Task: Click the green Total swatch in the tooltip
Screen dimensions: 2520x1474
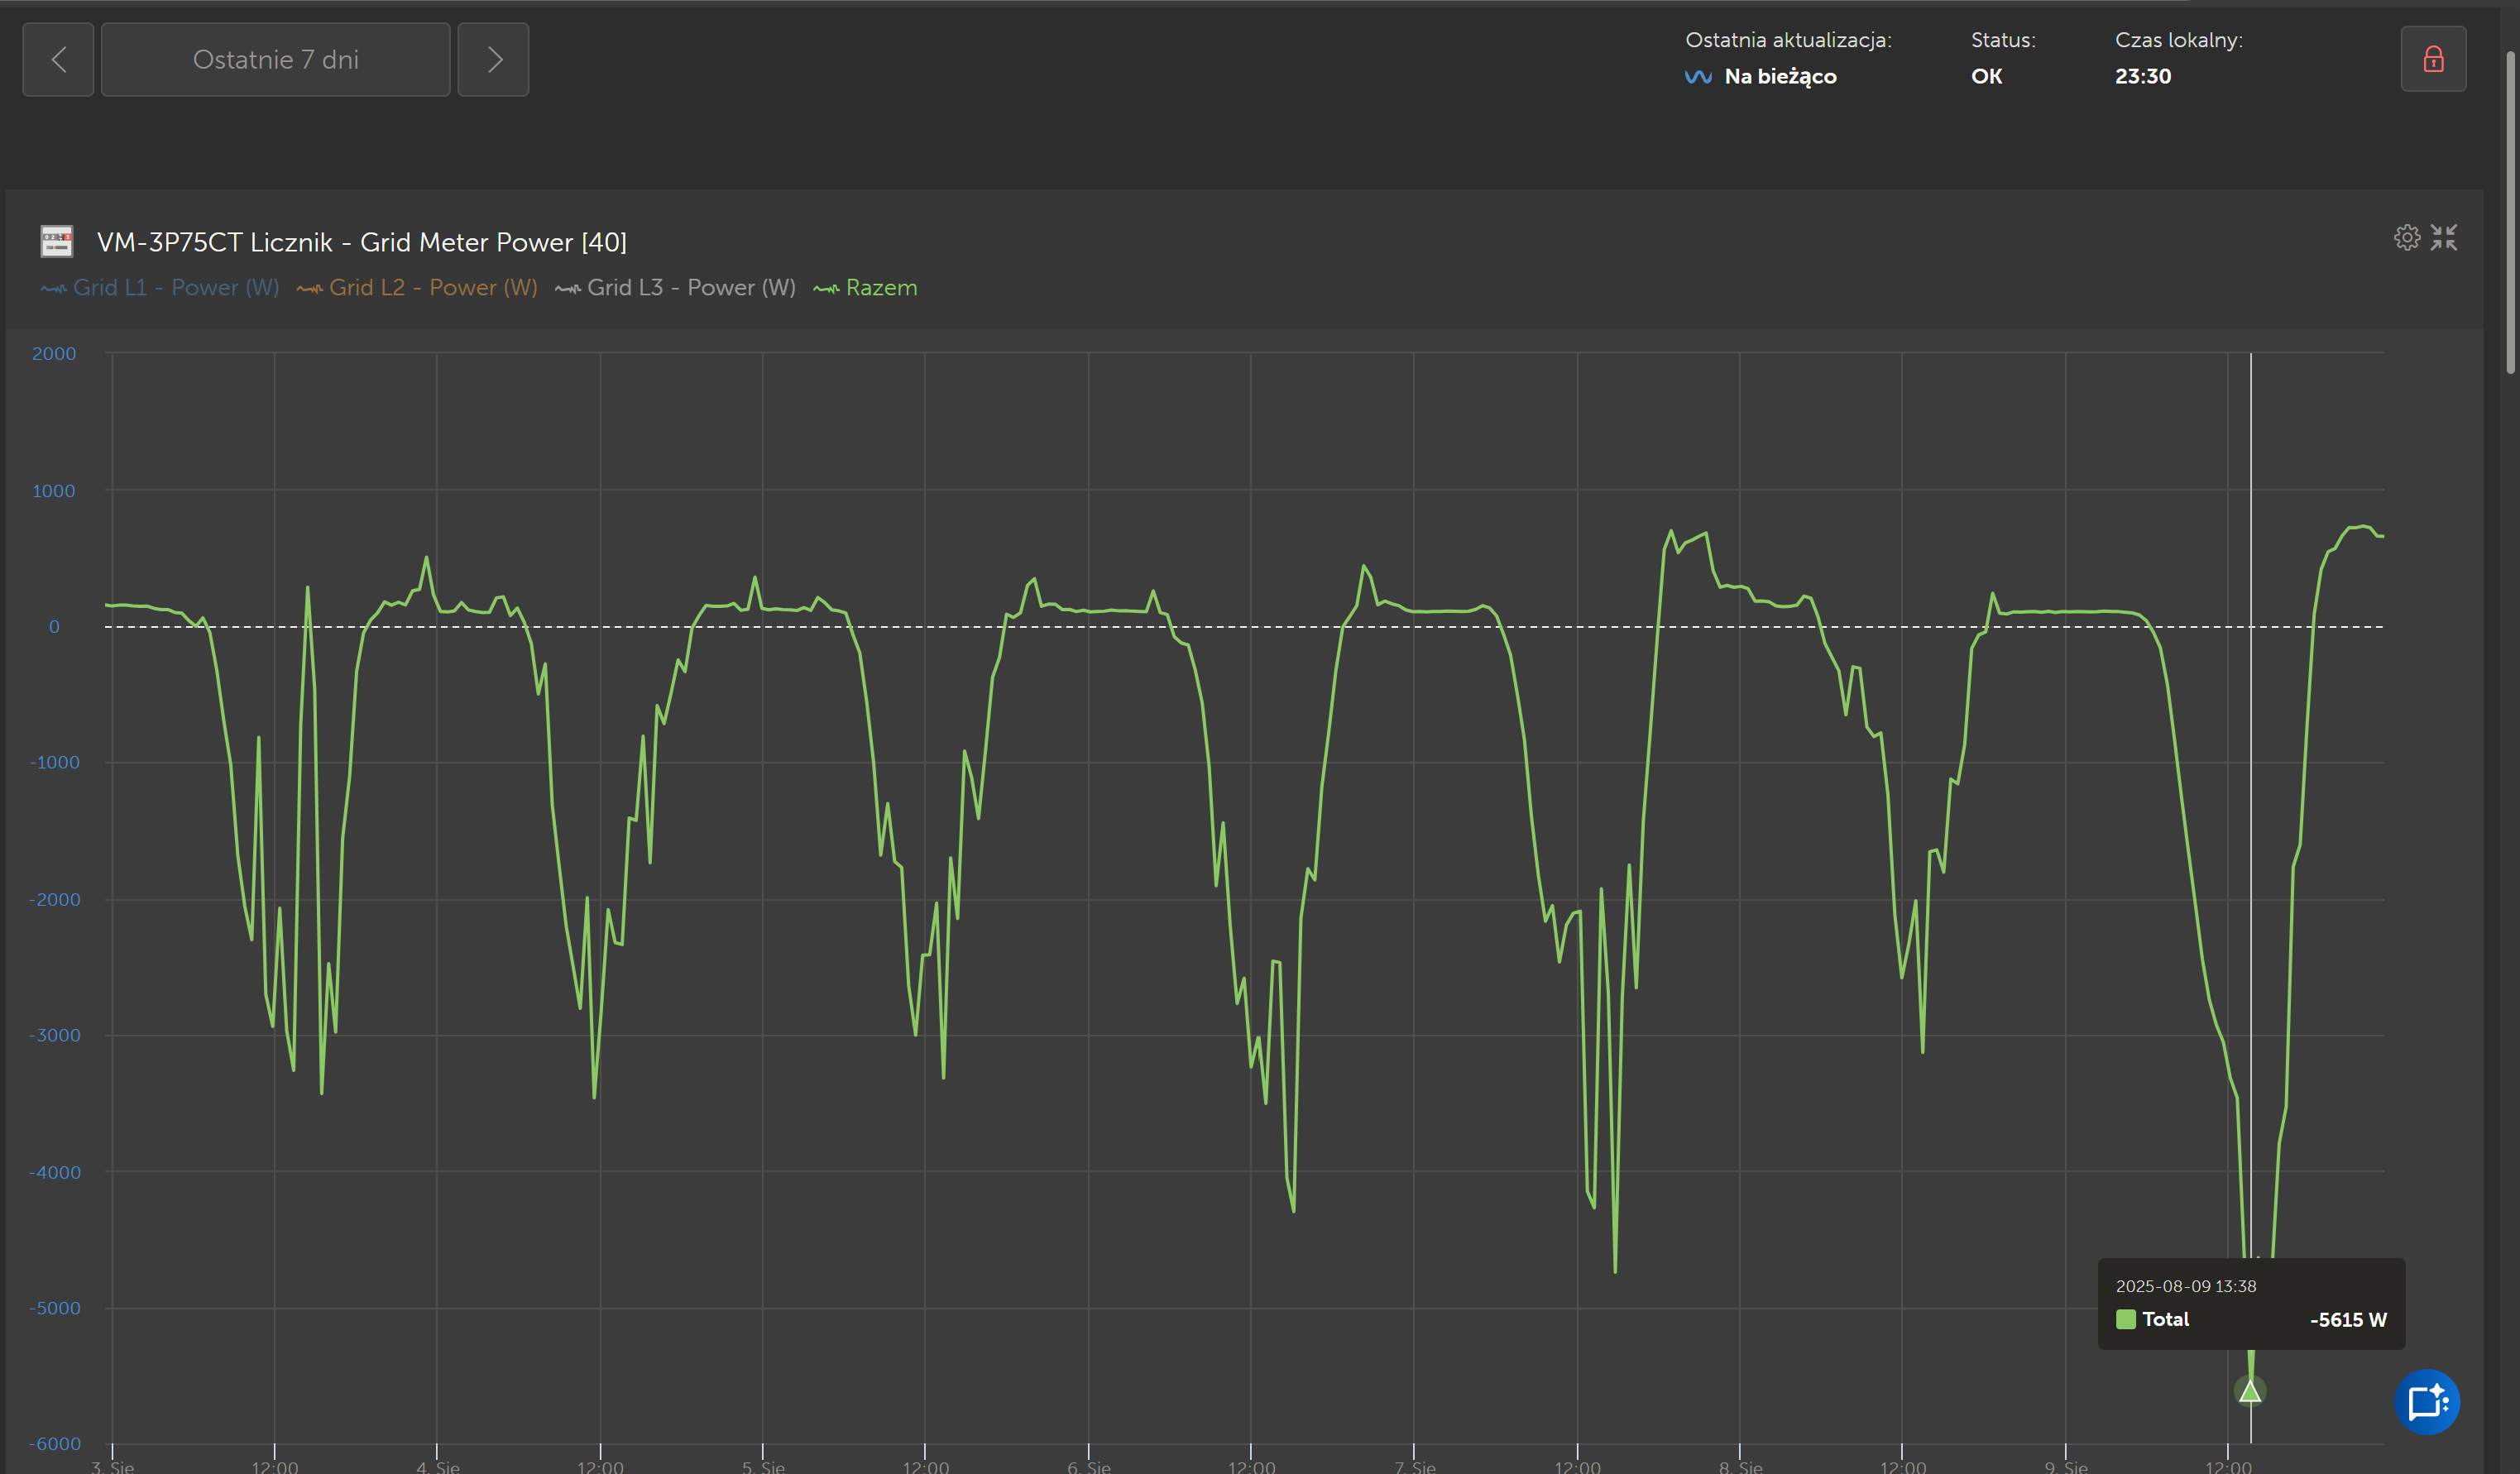Action: pos(2126,1319)
